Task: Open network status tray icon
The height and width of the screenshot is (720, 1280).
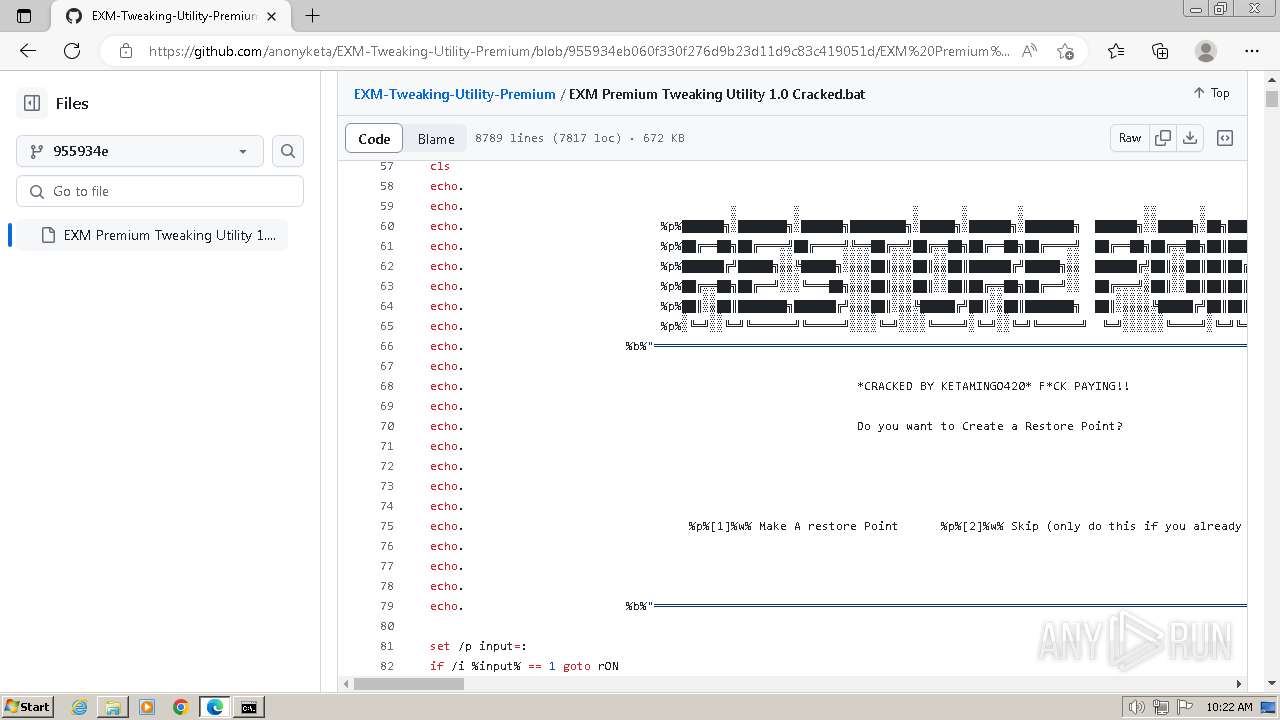Action: 1162,707
